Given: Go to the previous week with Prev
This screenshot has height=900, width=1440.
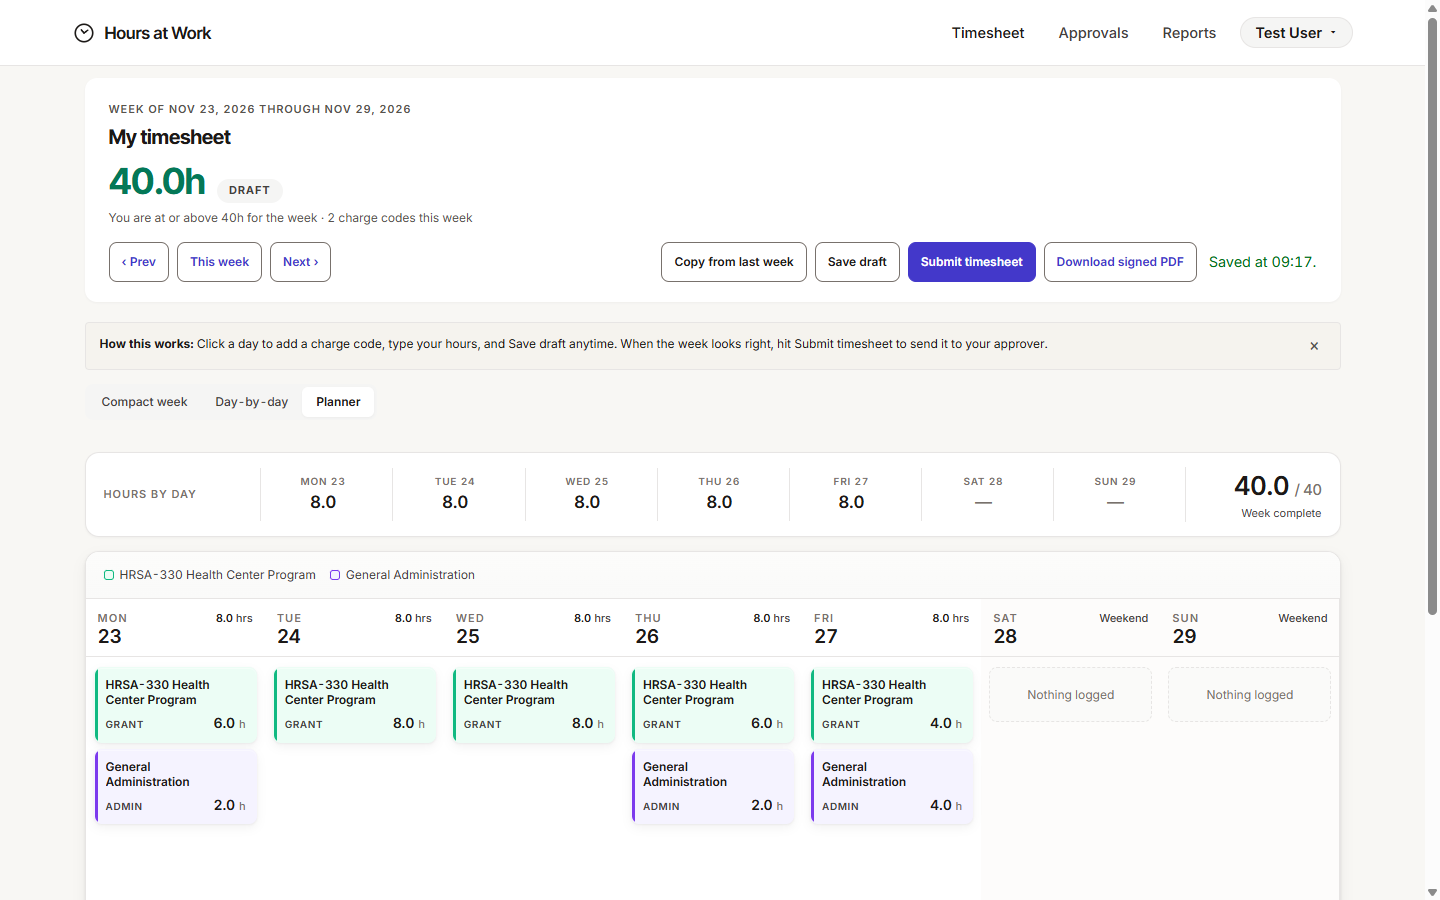Looking at the screenshot, I should pos(139,262).
